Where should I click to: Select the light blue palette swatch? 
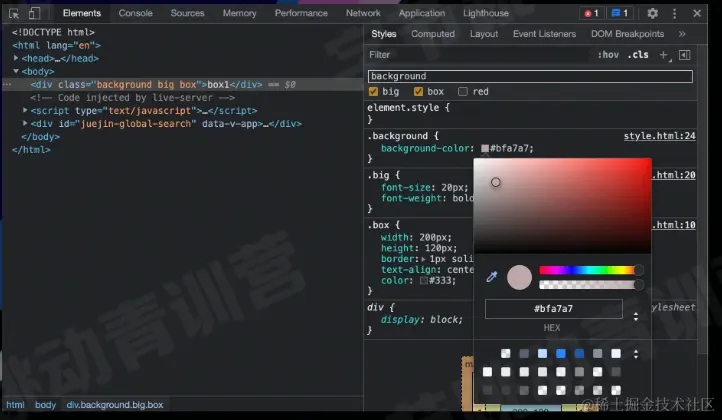[542, 354]
